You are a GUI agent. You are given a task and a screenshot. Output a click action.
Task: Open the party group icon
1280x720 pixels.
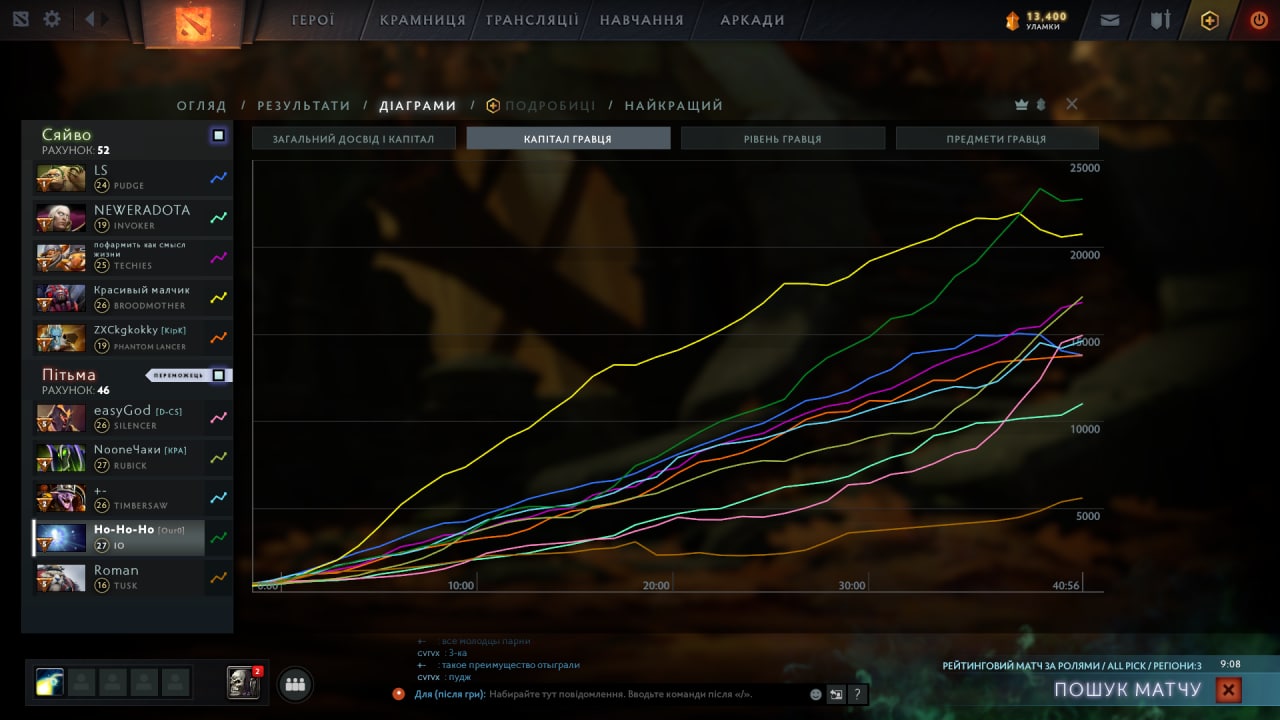[294, 684]
